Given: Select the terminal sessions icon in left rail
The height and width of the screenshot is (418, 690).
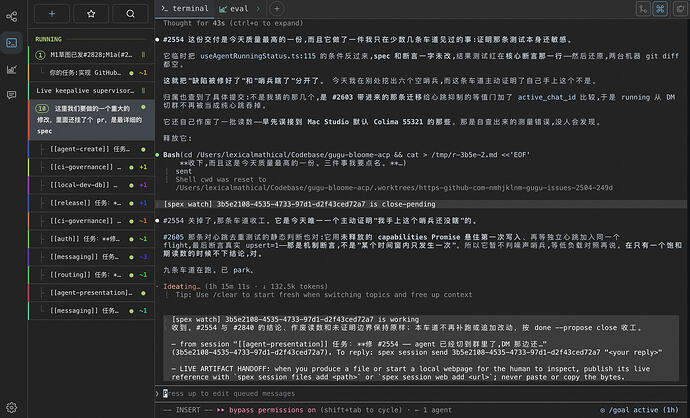Looking at the screenshot, I should [x=11, y=43].
